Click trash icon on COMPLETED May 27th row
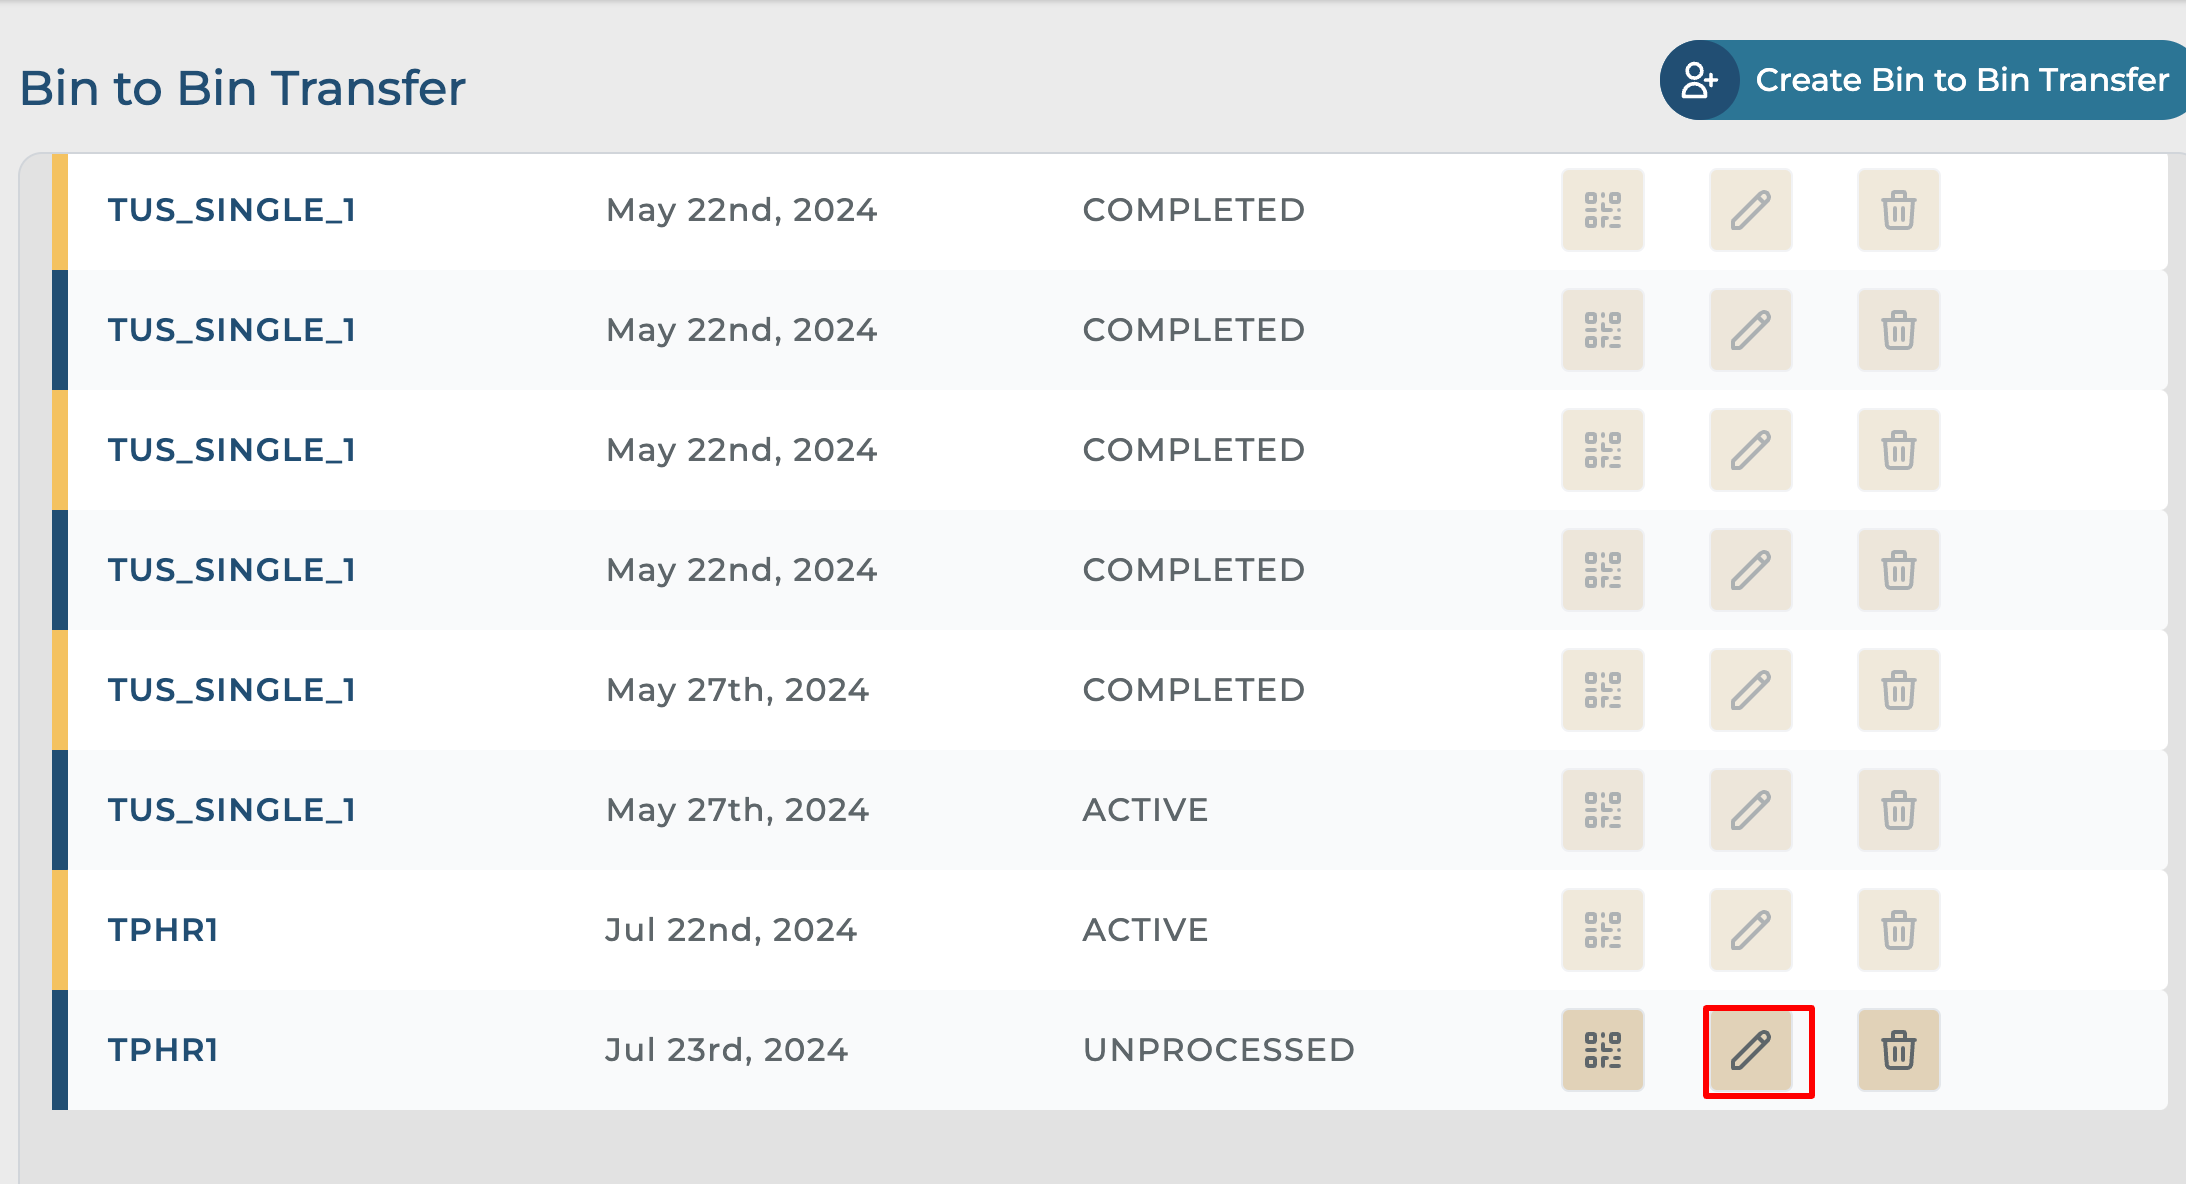Image resolution: width=2186 pixels, height=1184 pixels. point(1898,690)
